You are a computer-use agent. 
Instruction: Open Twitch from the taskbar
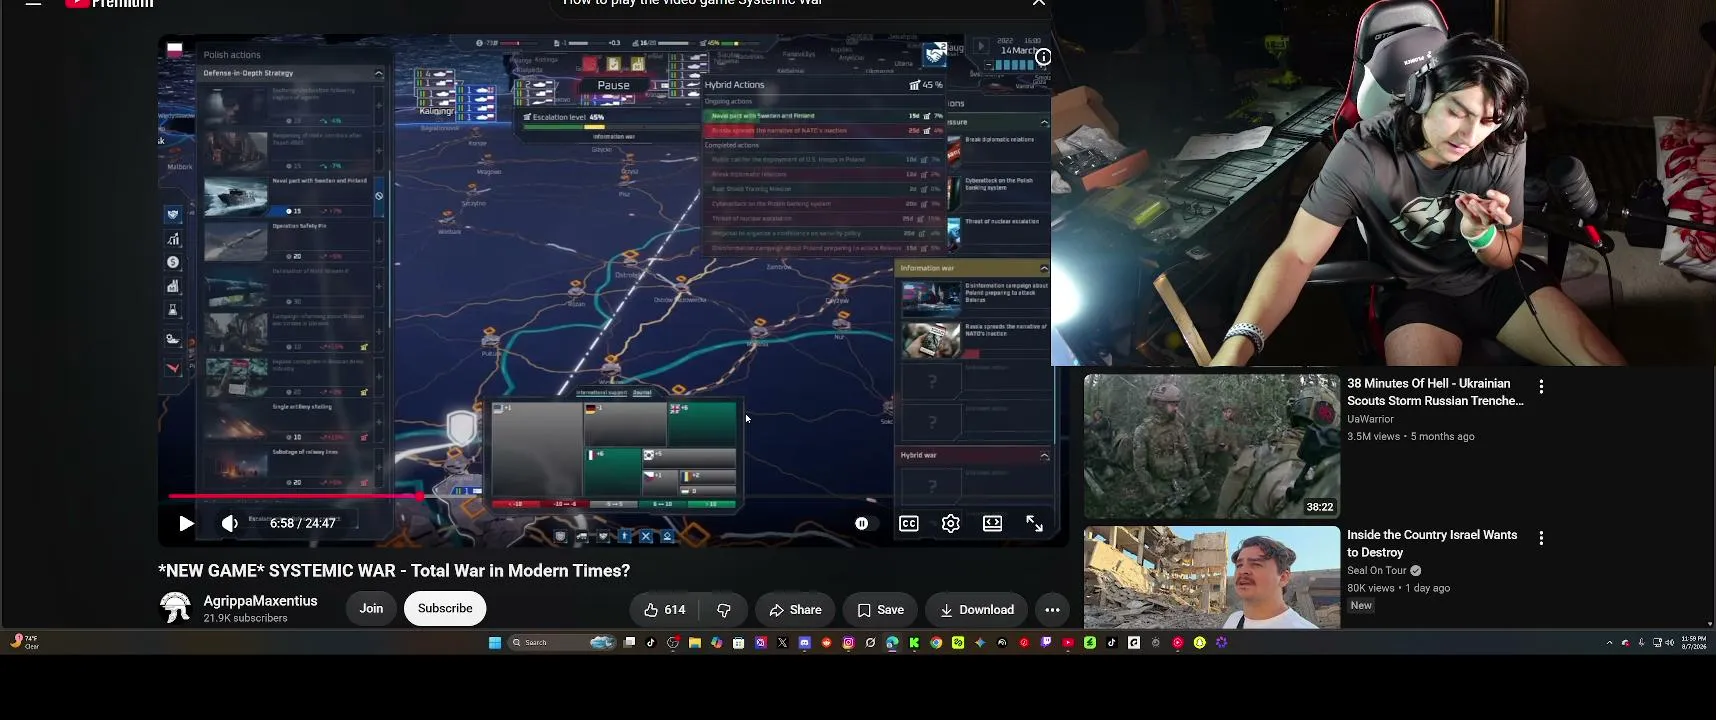(x=1046, y=643)
